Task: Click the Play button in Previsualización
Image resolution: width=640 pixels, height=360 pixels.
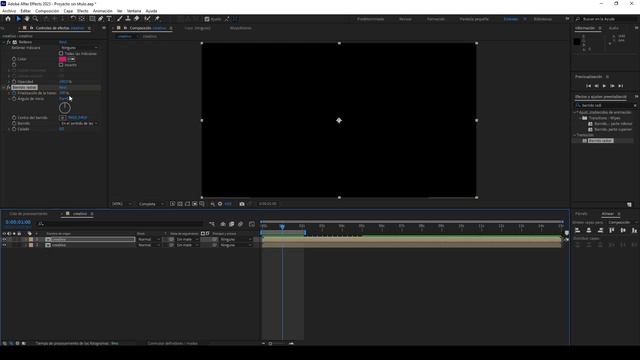Action: 604,86
